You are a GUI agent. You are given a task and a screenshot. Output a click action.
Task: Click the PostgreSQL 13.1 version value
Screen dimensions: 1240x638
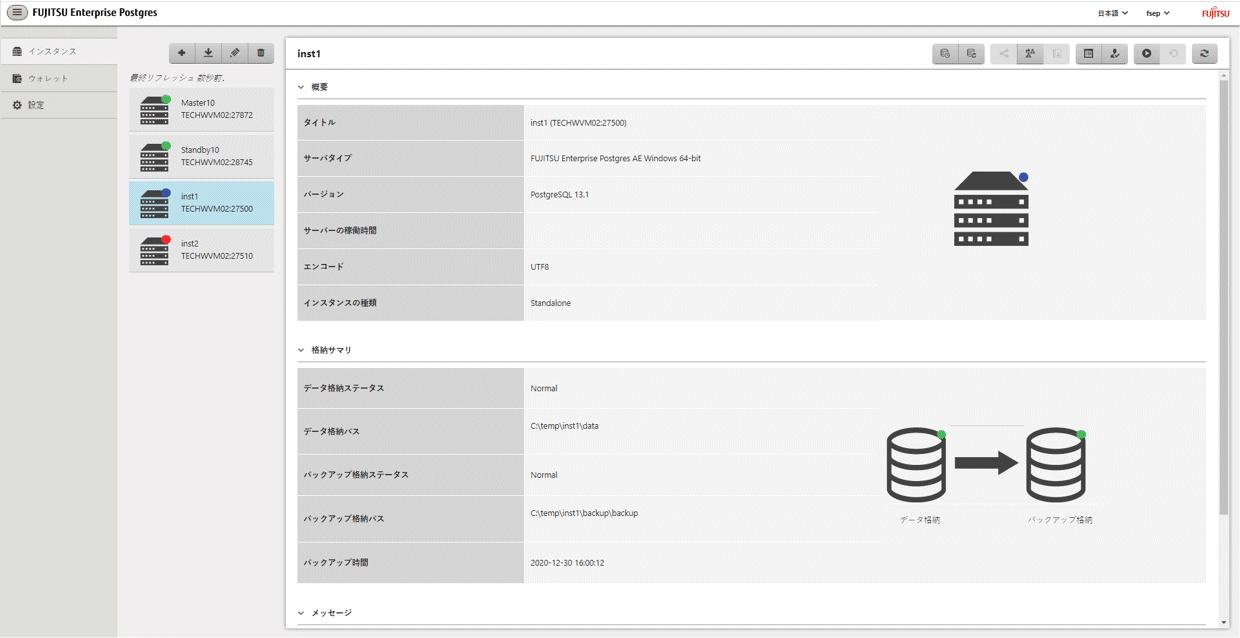click(559, 195)
